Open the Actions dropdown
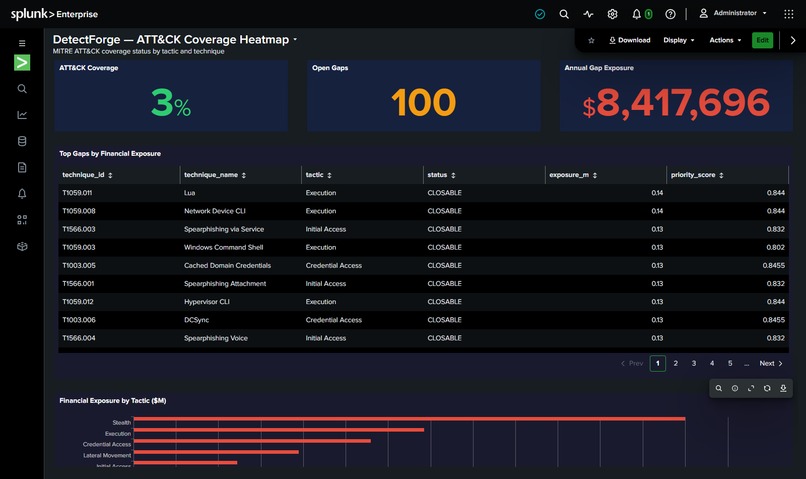 (x=725, y=40)
